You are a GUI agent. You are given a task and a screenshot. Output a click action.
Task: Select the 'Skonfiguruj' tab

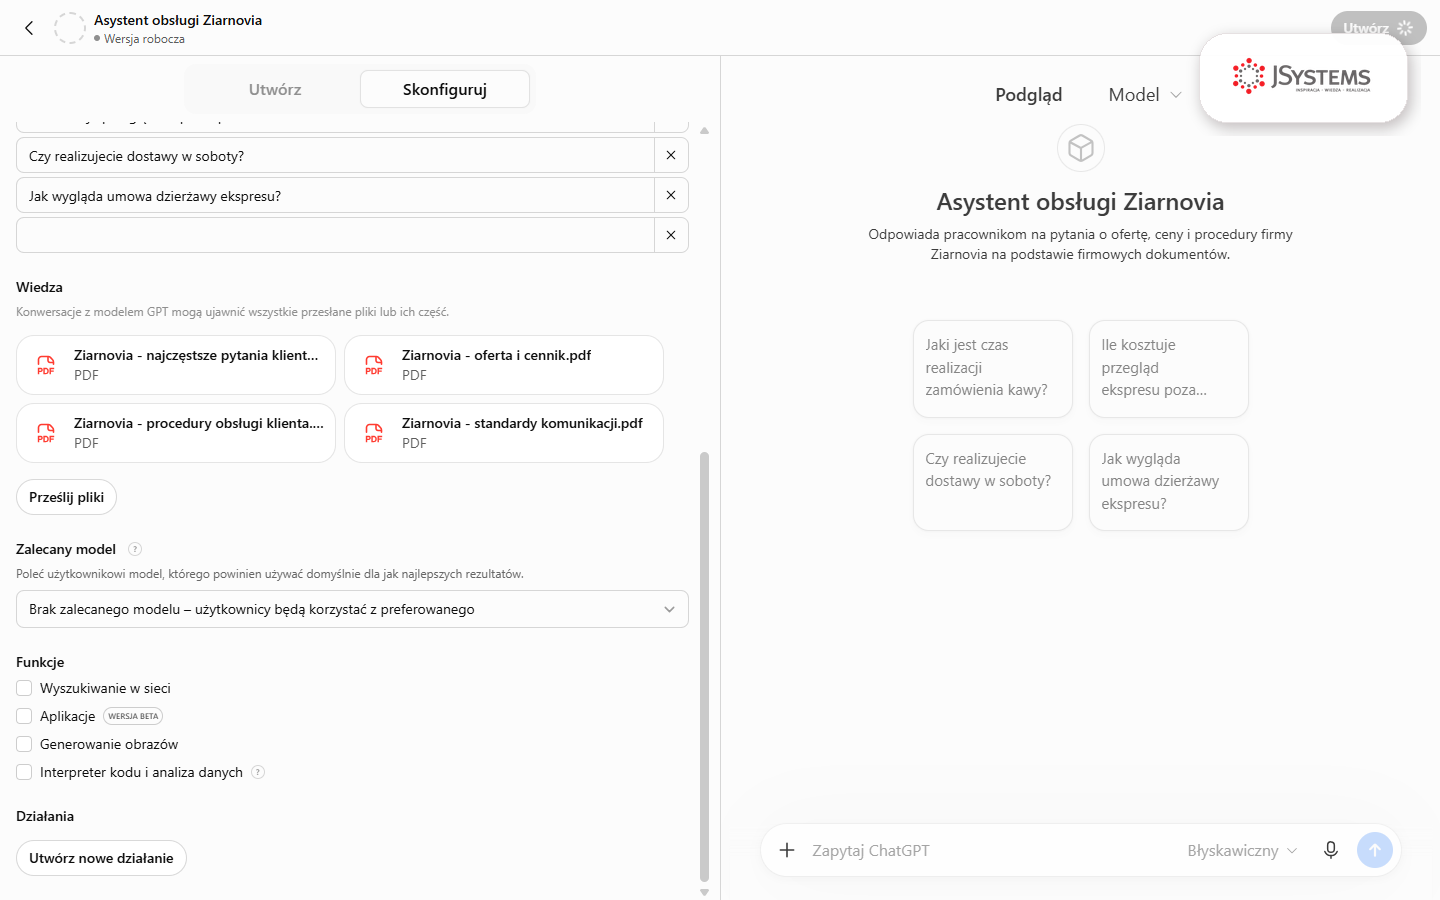(445, 89)
